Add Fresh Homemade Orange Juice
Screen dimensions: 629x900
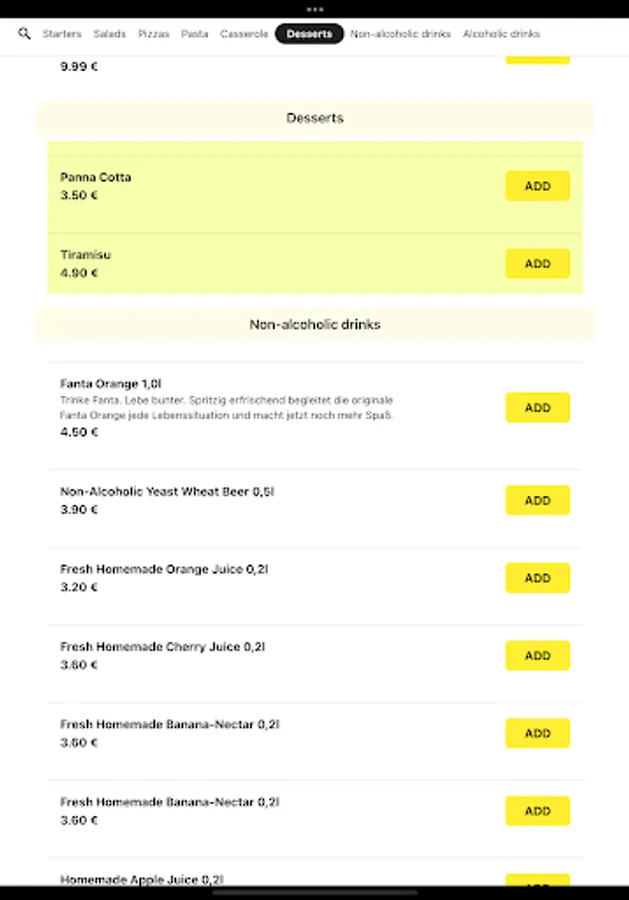(537, 578)
